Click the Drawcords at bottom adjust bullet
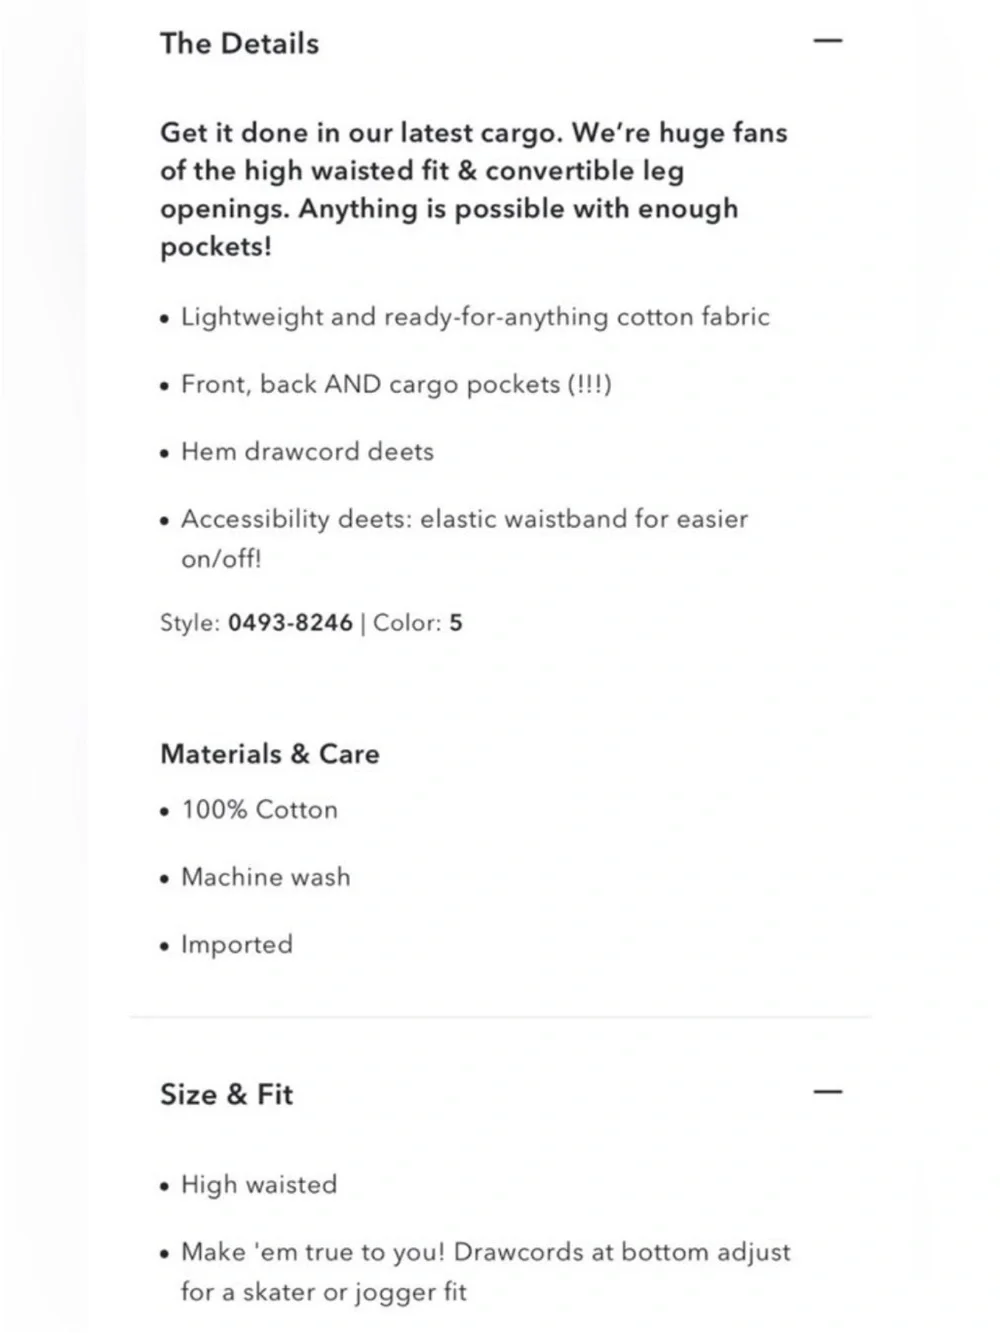The height and width of the screenshot is (1333, 1000). 476,1271
